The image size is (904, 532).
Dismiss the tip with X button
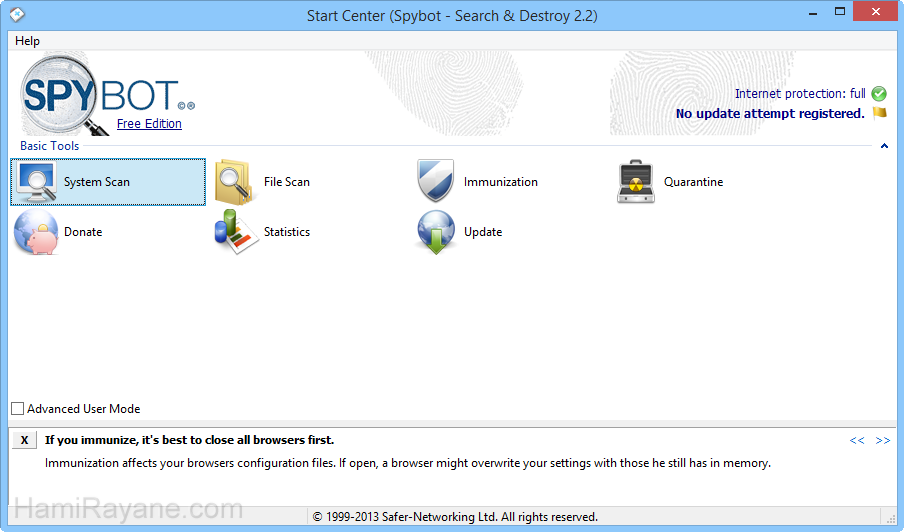click(24, 440)
